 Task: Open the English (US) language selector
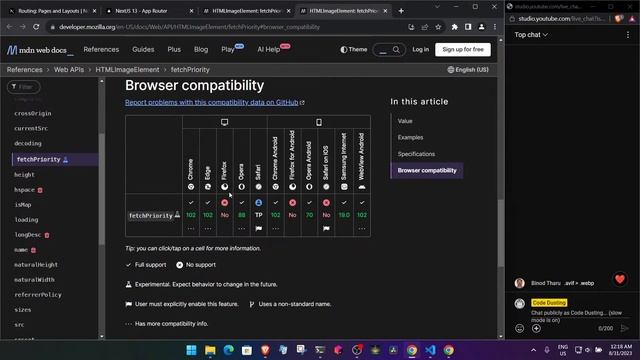tap(468, 70)
